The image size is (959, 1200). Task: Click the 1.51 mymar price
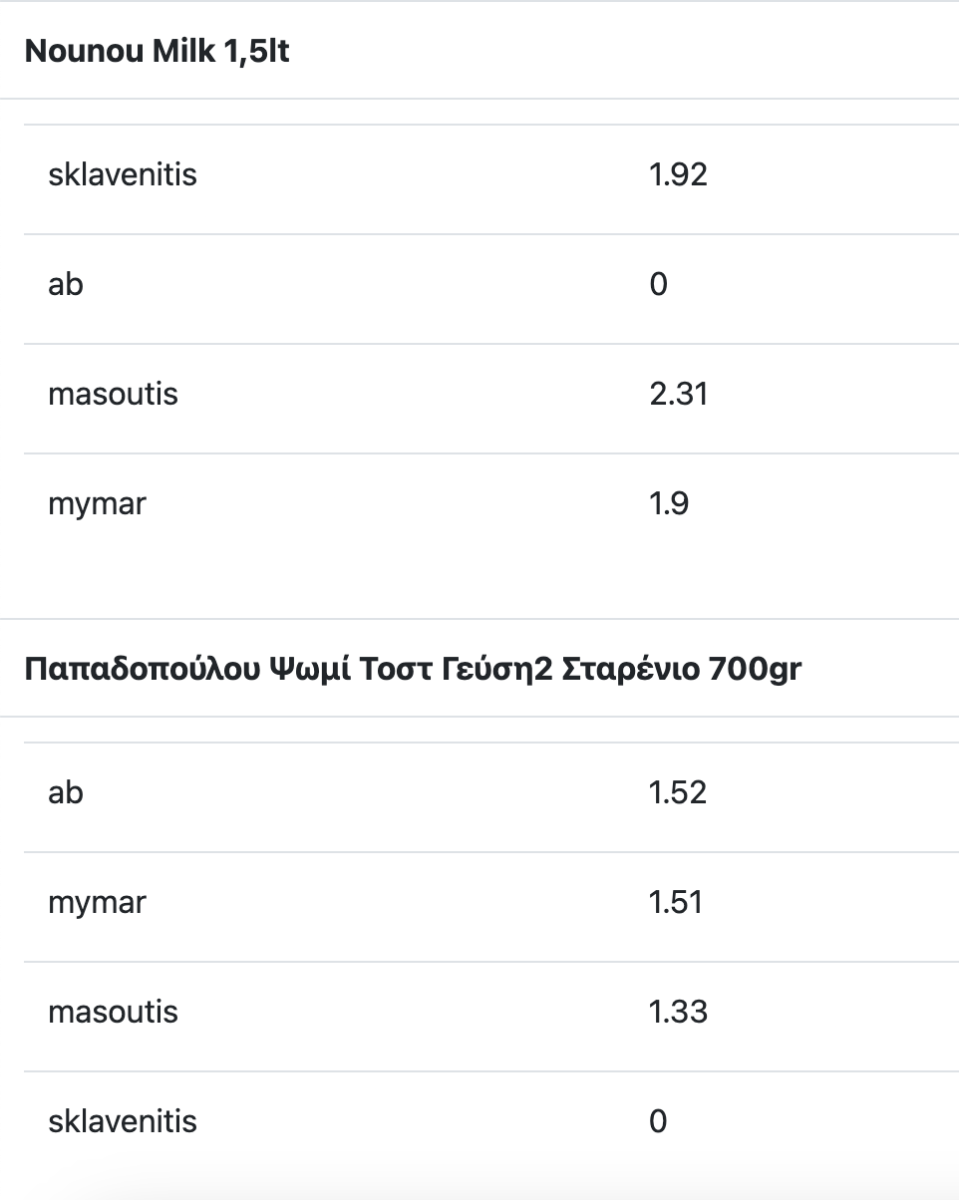tap(676, 903)
